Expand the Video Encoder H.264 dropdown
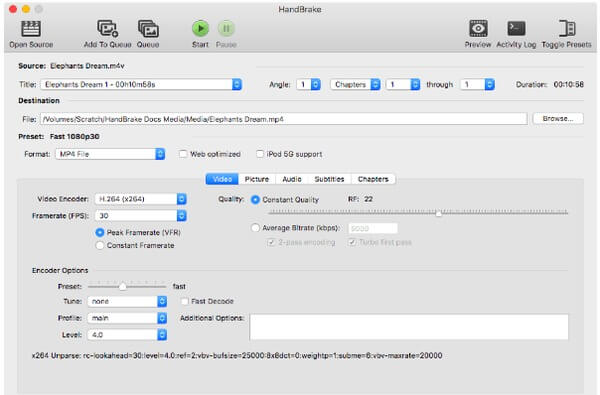This screenshot has height=395, width=600. pyautogui.click(x=140, y=199)
